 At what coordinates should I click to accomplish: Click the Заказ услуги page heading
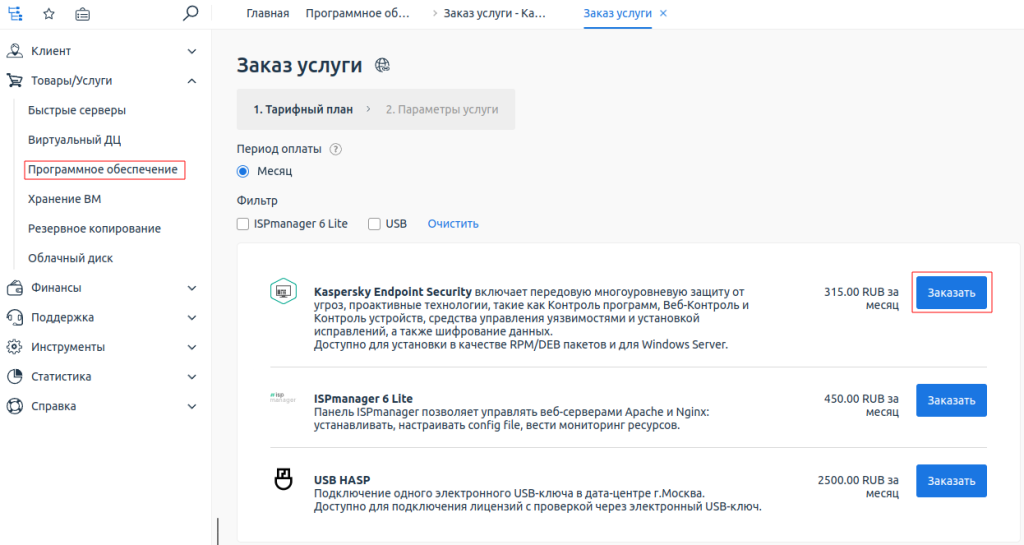pyautogui.click(x=299, y=65)
